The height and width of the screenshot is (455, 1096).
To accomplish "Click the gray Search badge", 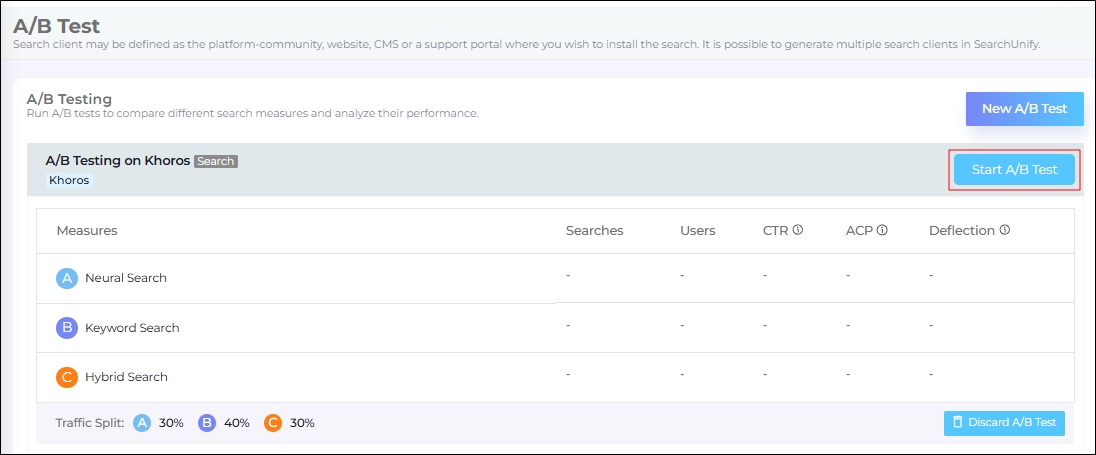I will [x=215, y=161].
